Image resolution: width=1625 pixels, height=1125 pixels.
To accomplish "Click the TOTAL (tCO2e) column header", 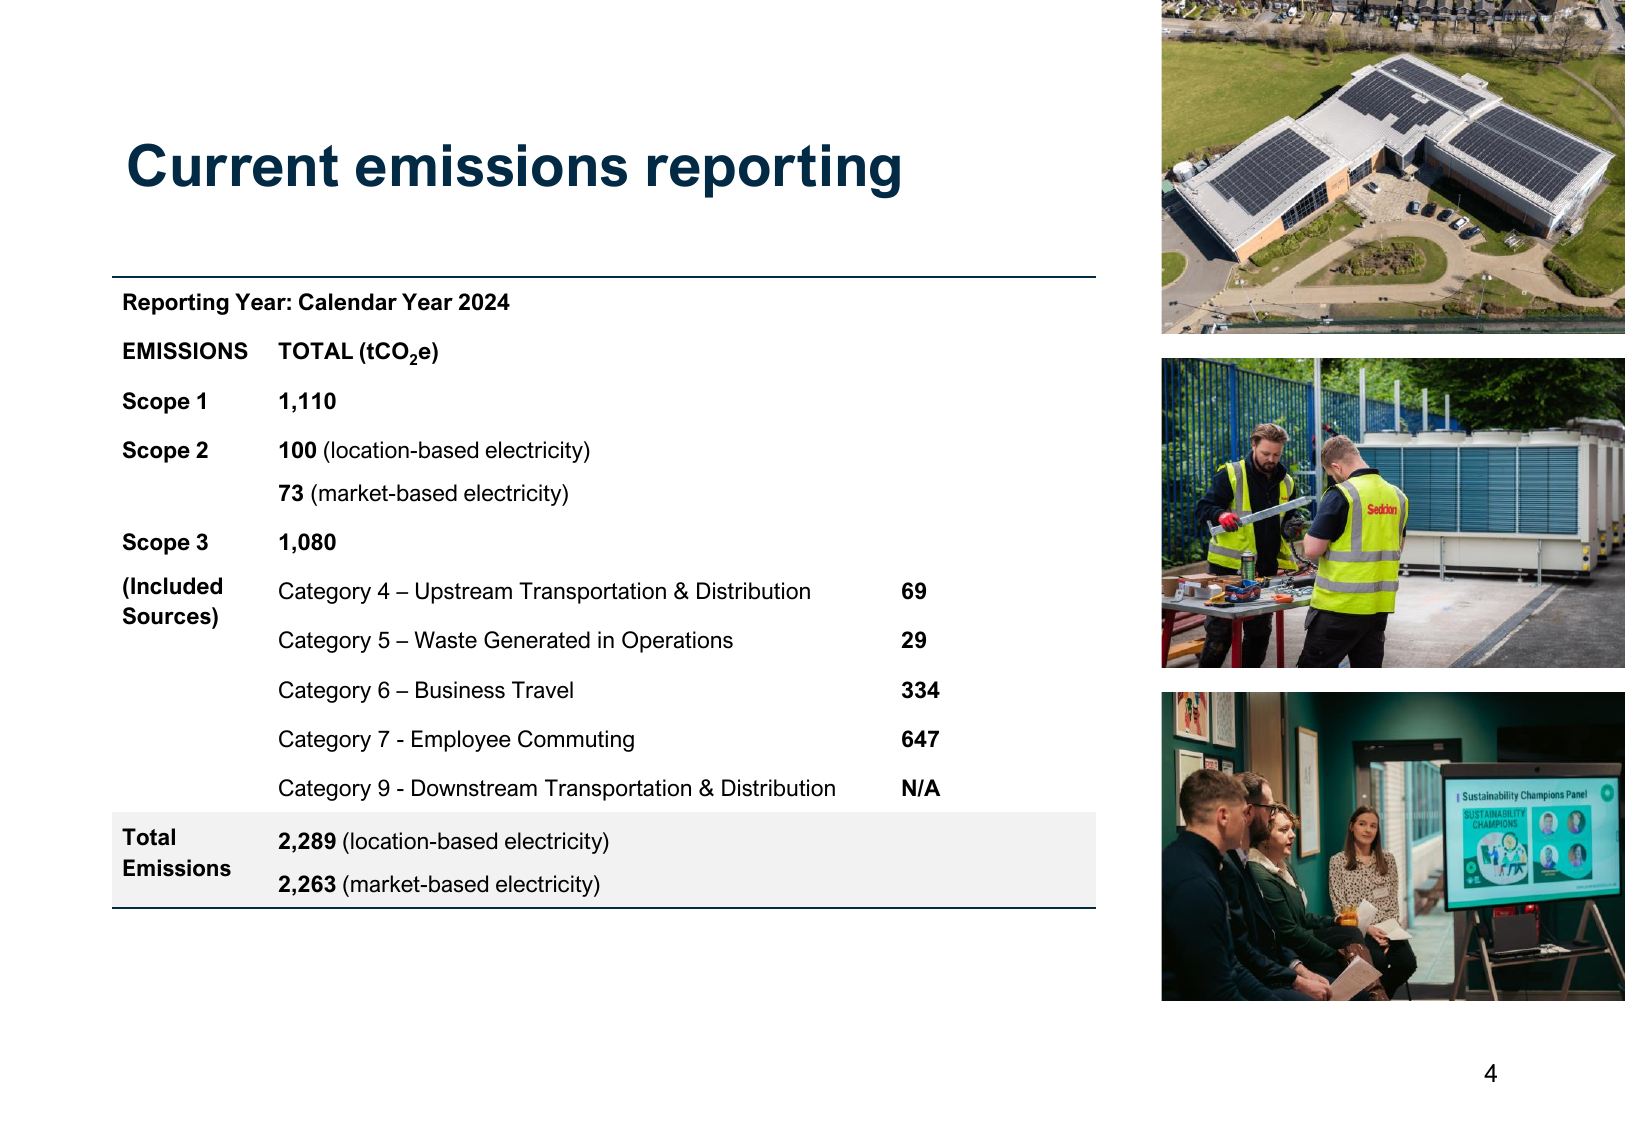I will click(x=358, y=352).
